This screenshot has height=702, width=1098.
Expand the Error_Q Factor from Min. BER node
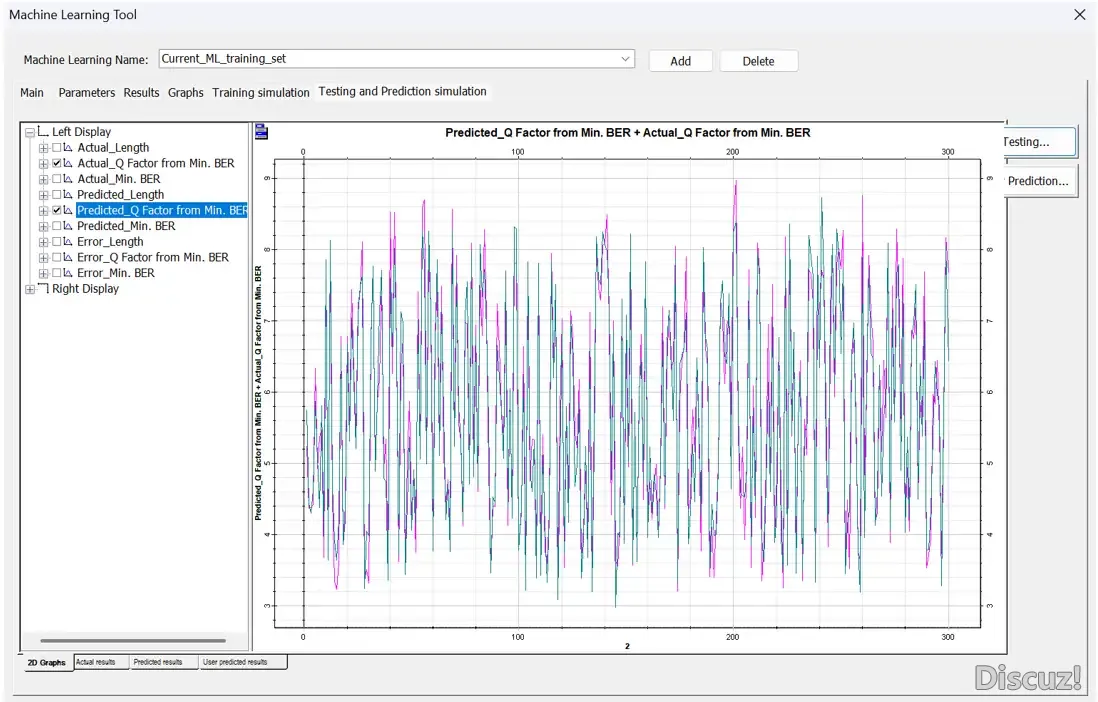[x=43, y=257]
